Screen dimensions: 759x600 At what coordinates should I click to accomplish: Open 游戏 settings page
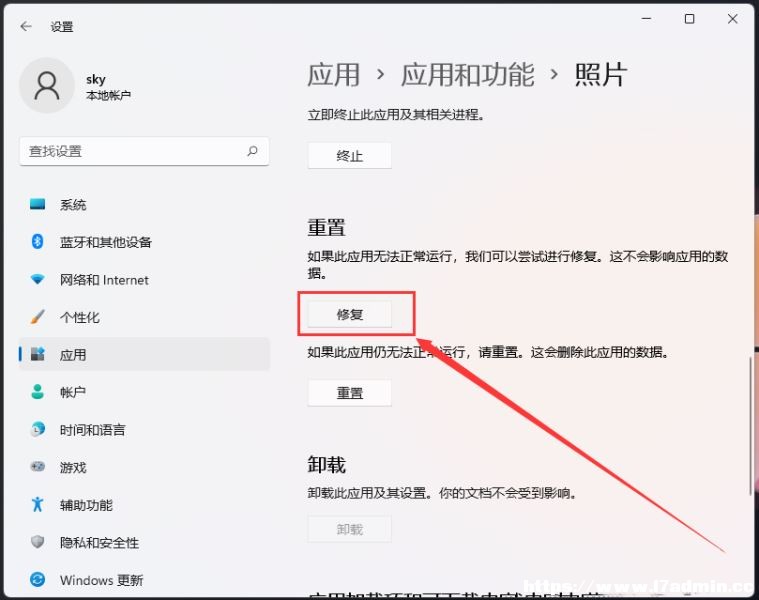coord(144,467)
